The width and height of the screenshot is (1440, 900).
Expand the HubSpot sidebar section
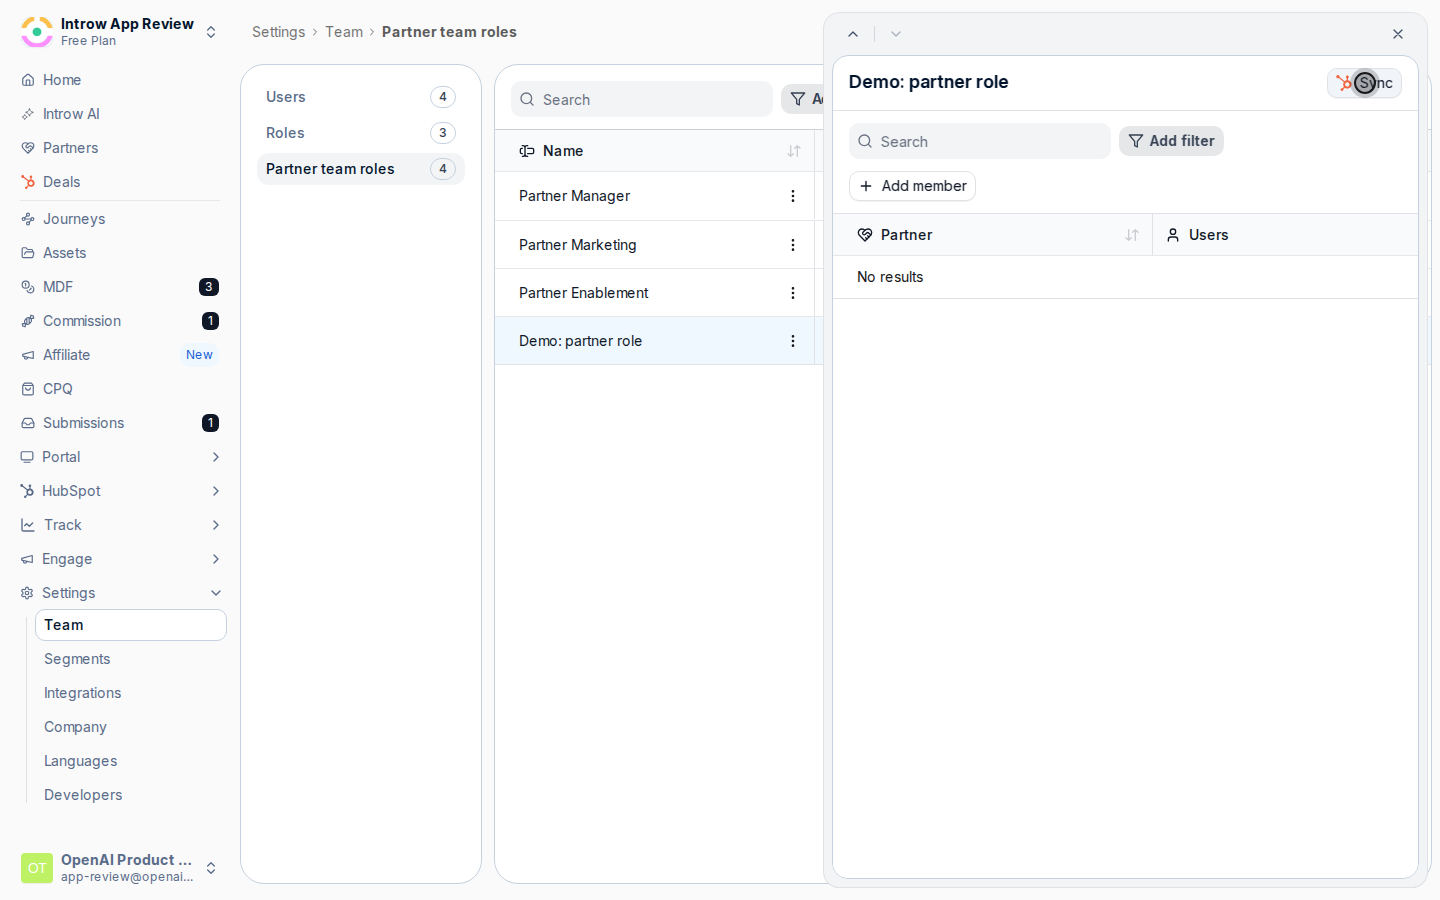(x=216, y=491)
